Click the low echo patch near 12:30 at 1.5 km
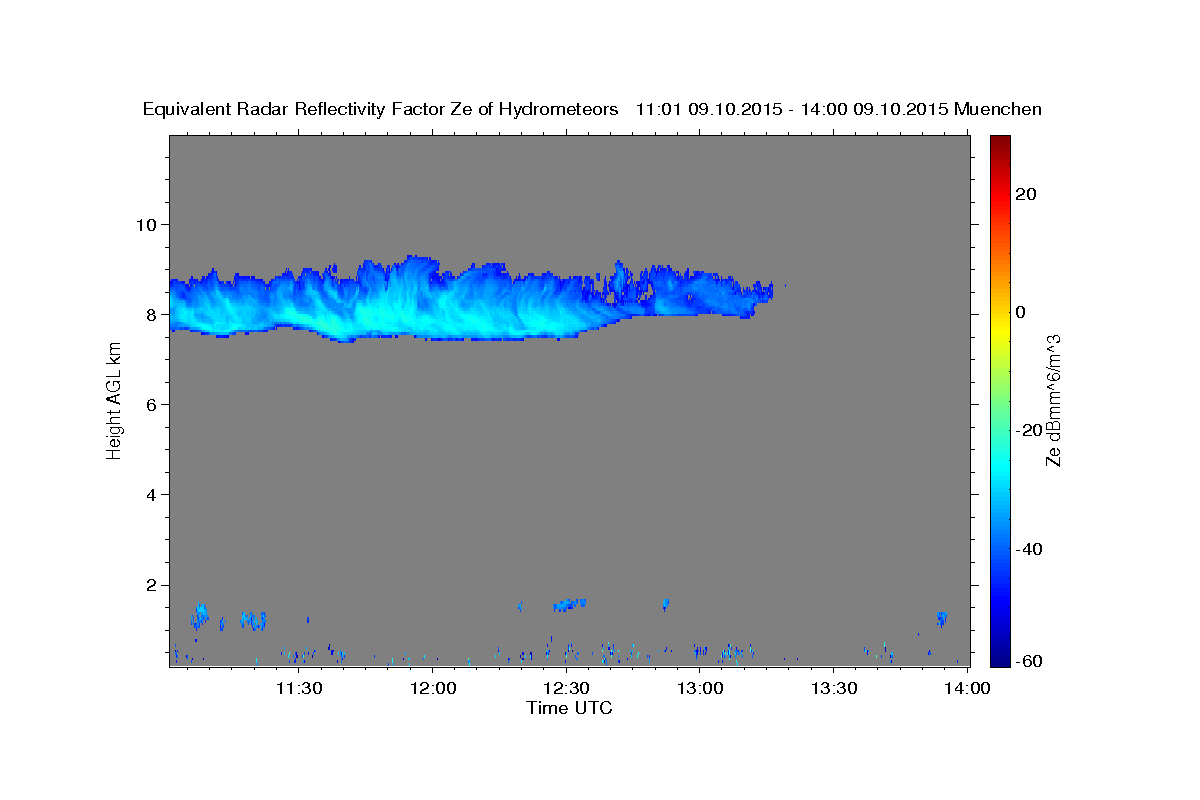This screenshot has height=800, width=1200. (x=569, y=604)
